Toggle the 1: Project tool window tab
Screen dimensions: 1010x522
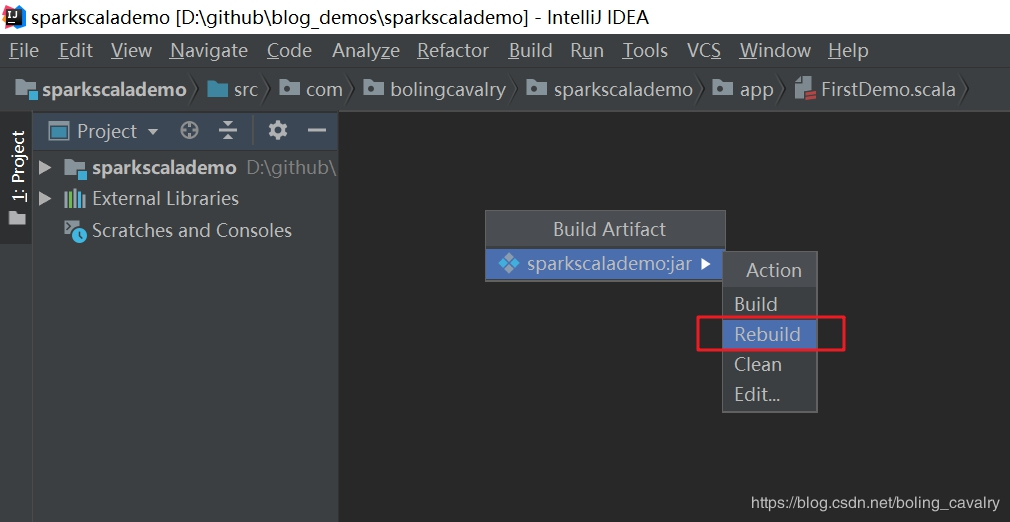[17, 179]
